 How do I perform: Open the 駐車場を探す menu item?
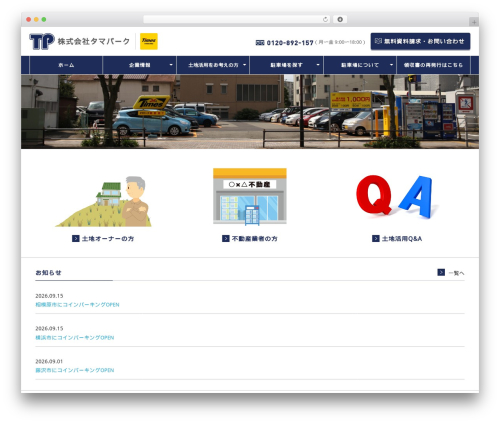[287, 65]
